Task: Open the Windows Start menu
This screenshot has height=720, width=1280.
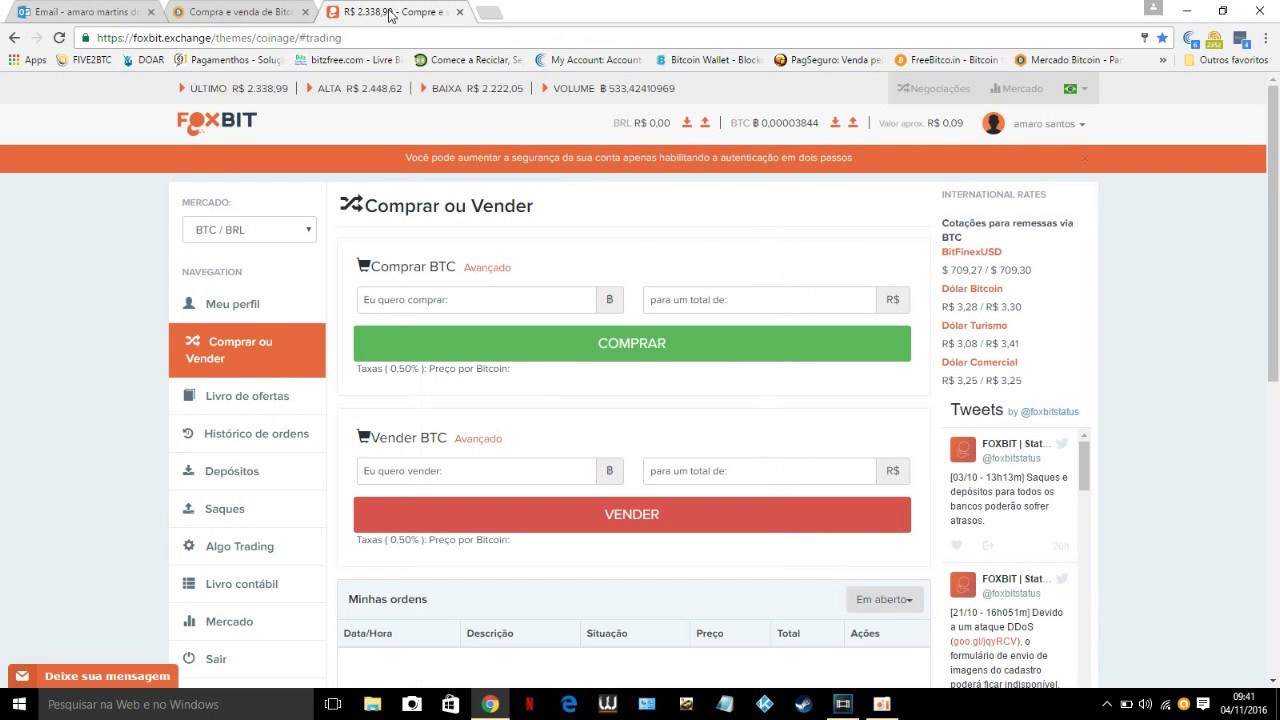Action: coord(20,704)
